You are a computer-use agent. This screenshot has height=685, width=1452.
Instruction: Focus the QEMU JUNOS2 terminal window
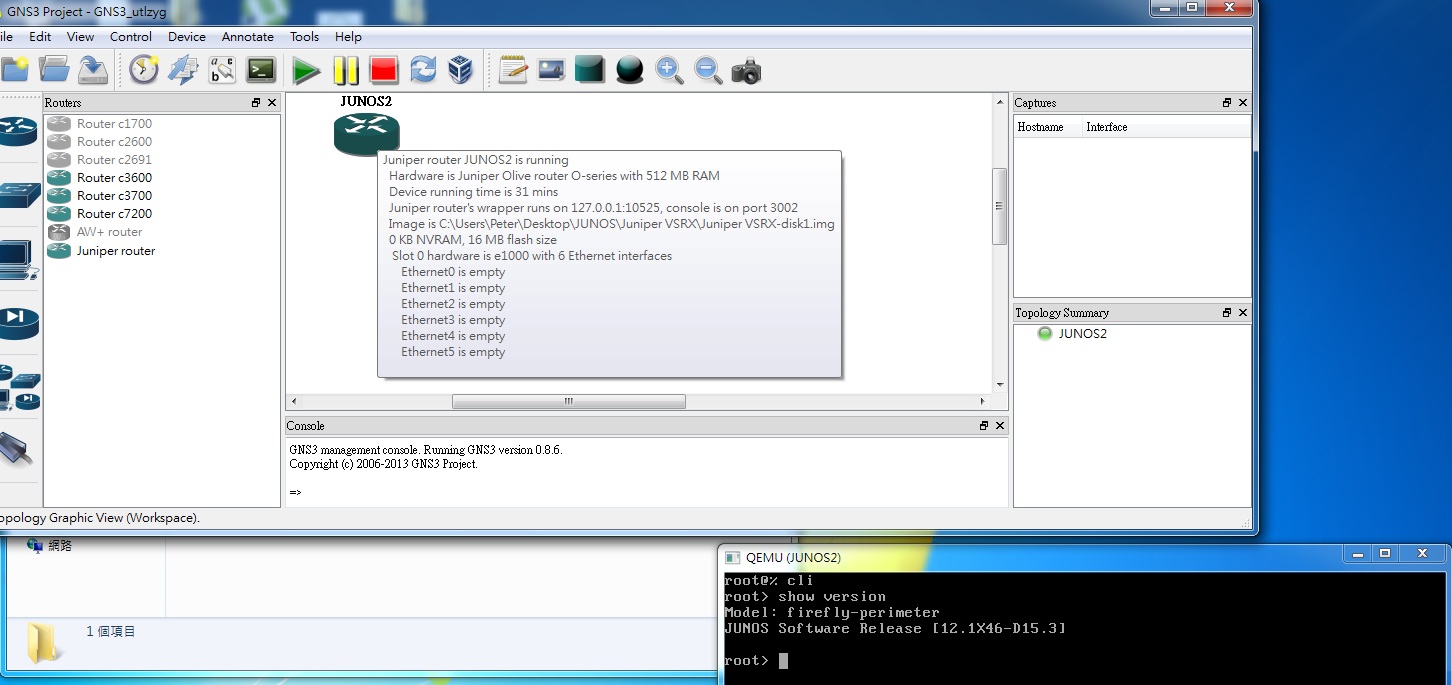click(1085, 628)
